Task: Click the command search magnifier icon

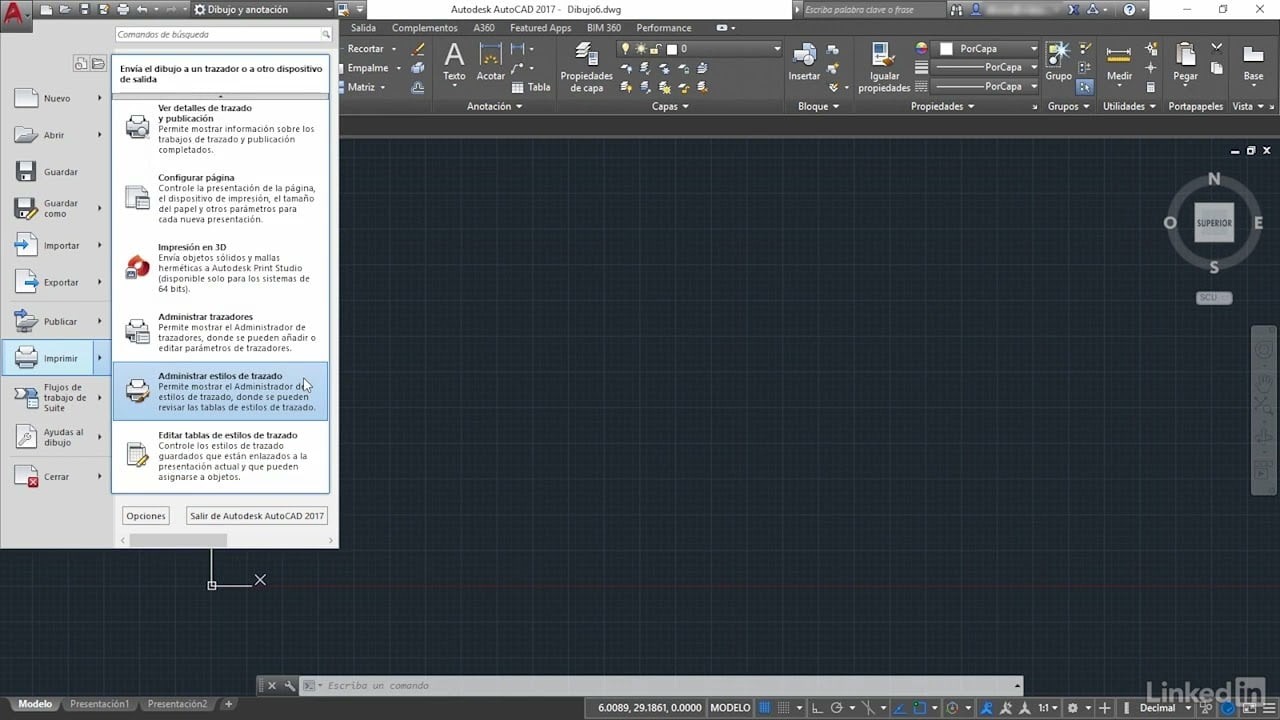Action: pyautogui.click(x=326, y=33)
